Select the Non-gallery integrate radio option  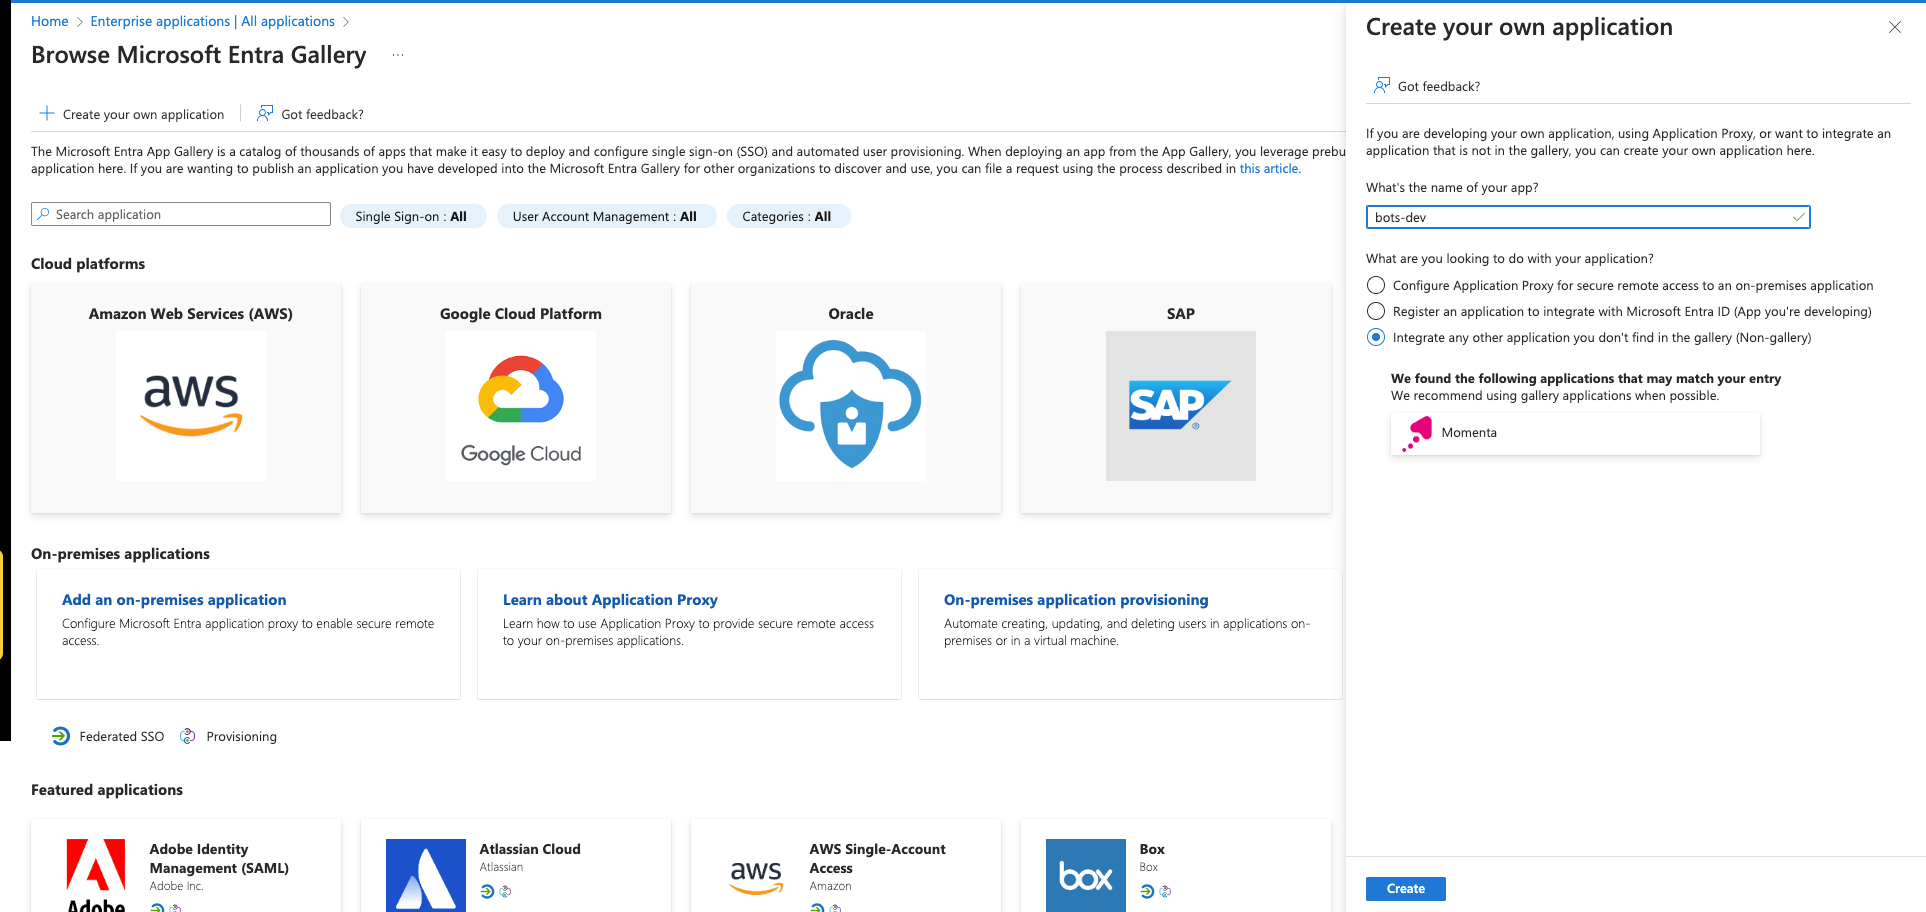pos(1376,338)
